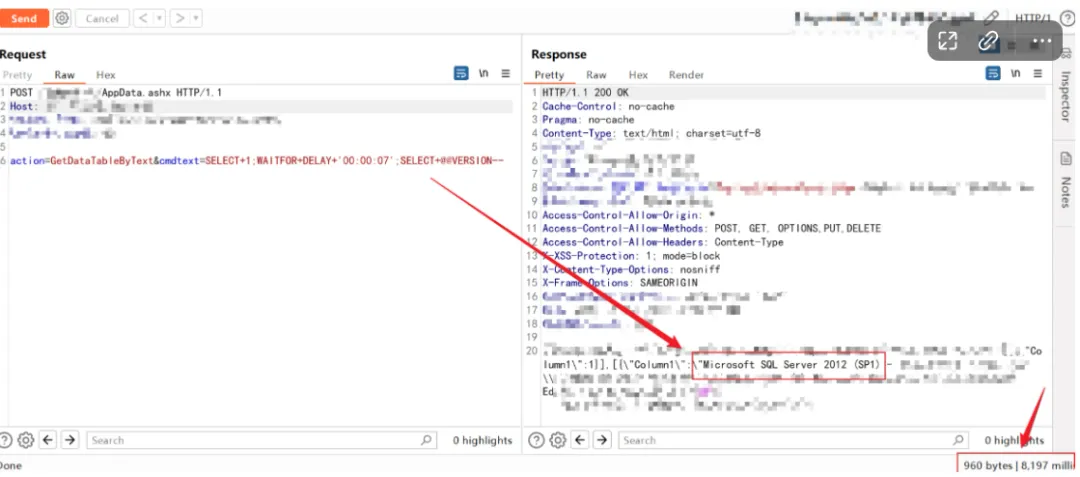Open help icon near HTTP/1
This screenshot has height=477, width=1080.
[x=1067, y=19]
